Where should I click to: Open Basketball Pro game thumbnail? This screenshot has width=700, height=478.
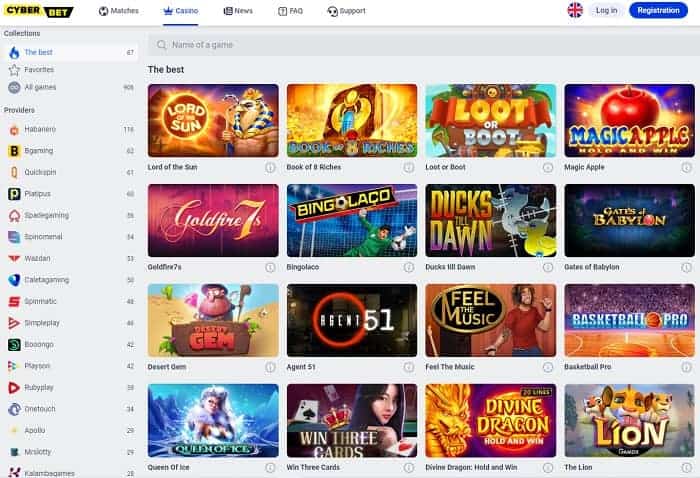coord(629,320)
